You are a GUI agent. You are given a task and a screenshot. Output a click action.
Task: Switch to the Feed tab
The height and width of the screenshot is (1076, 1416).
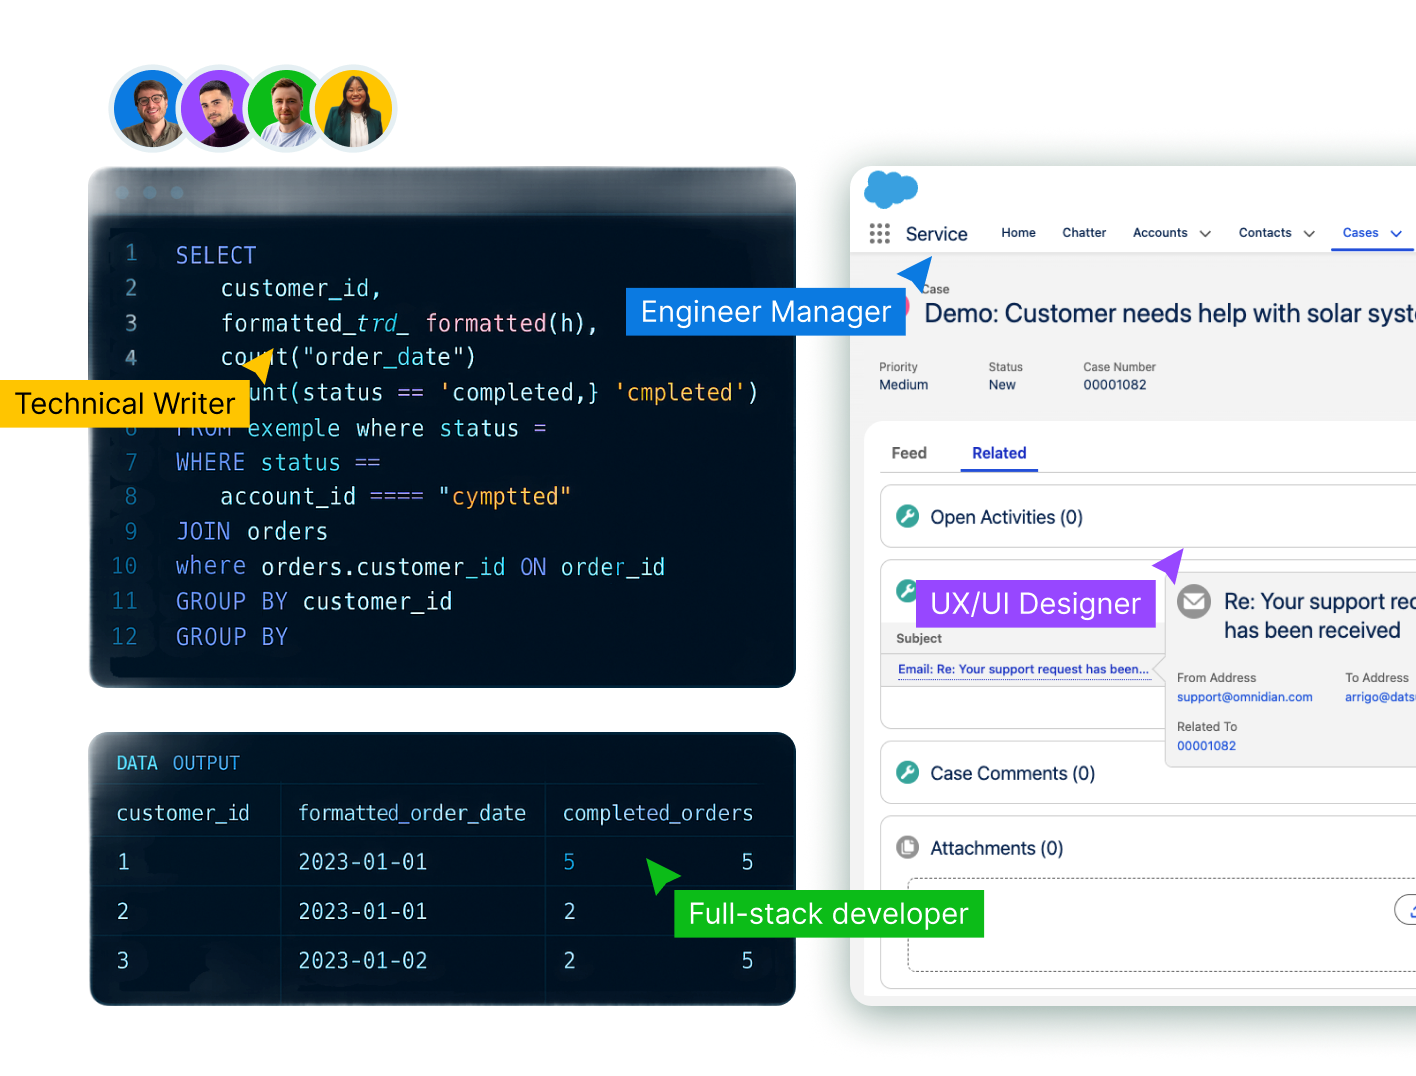909,453
